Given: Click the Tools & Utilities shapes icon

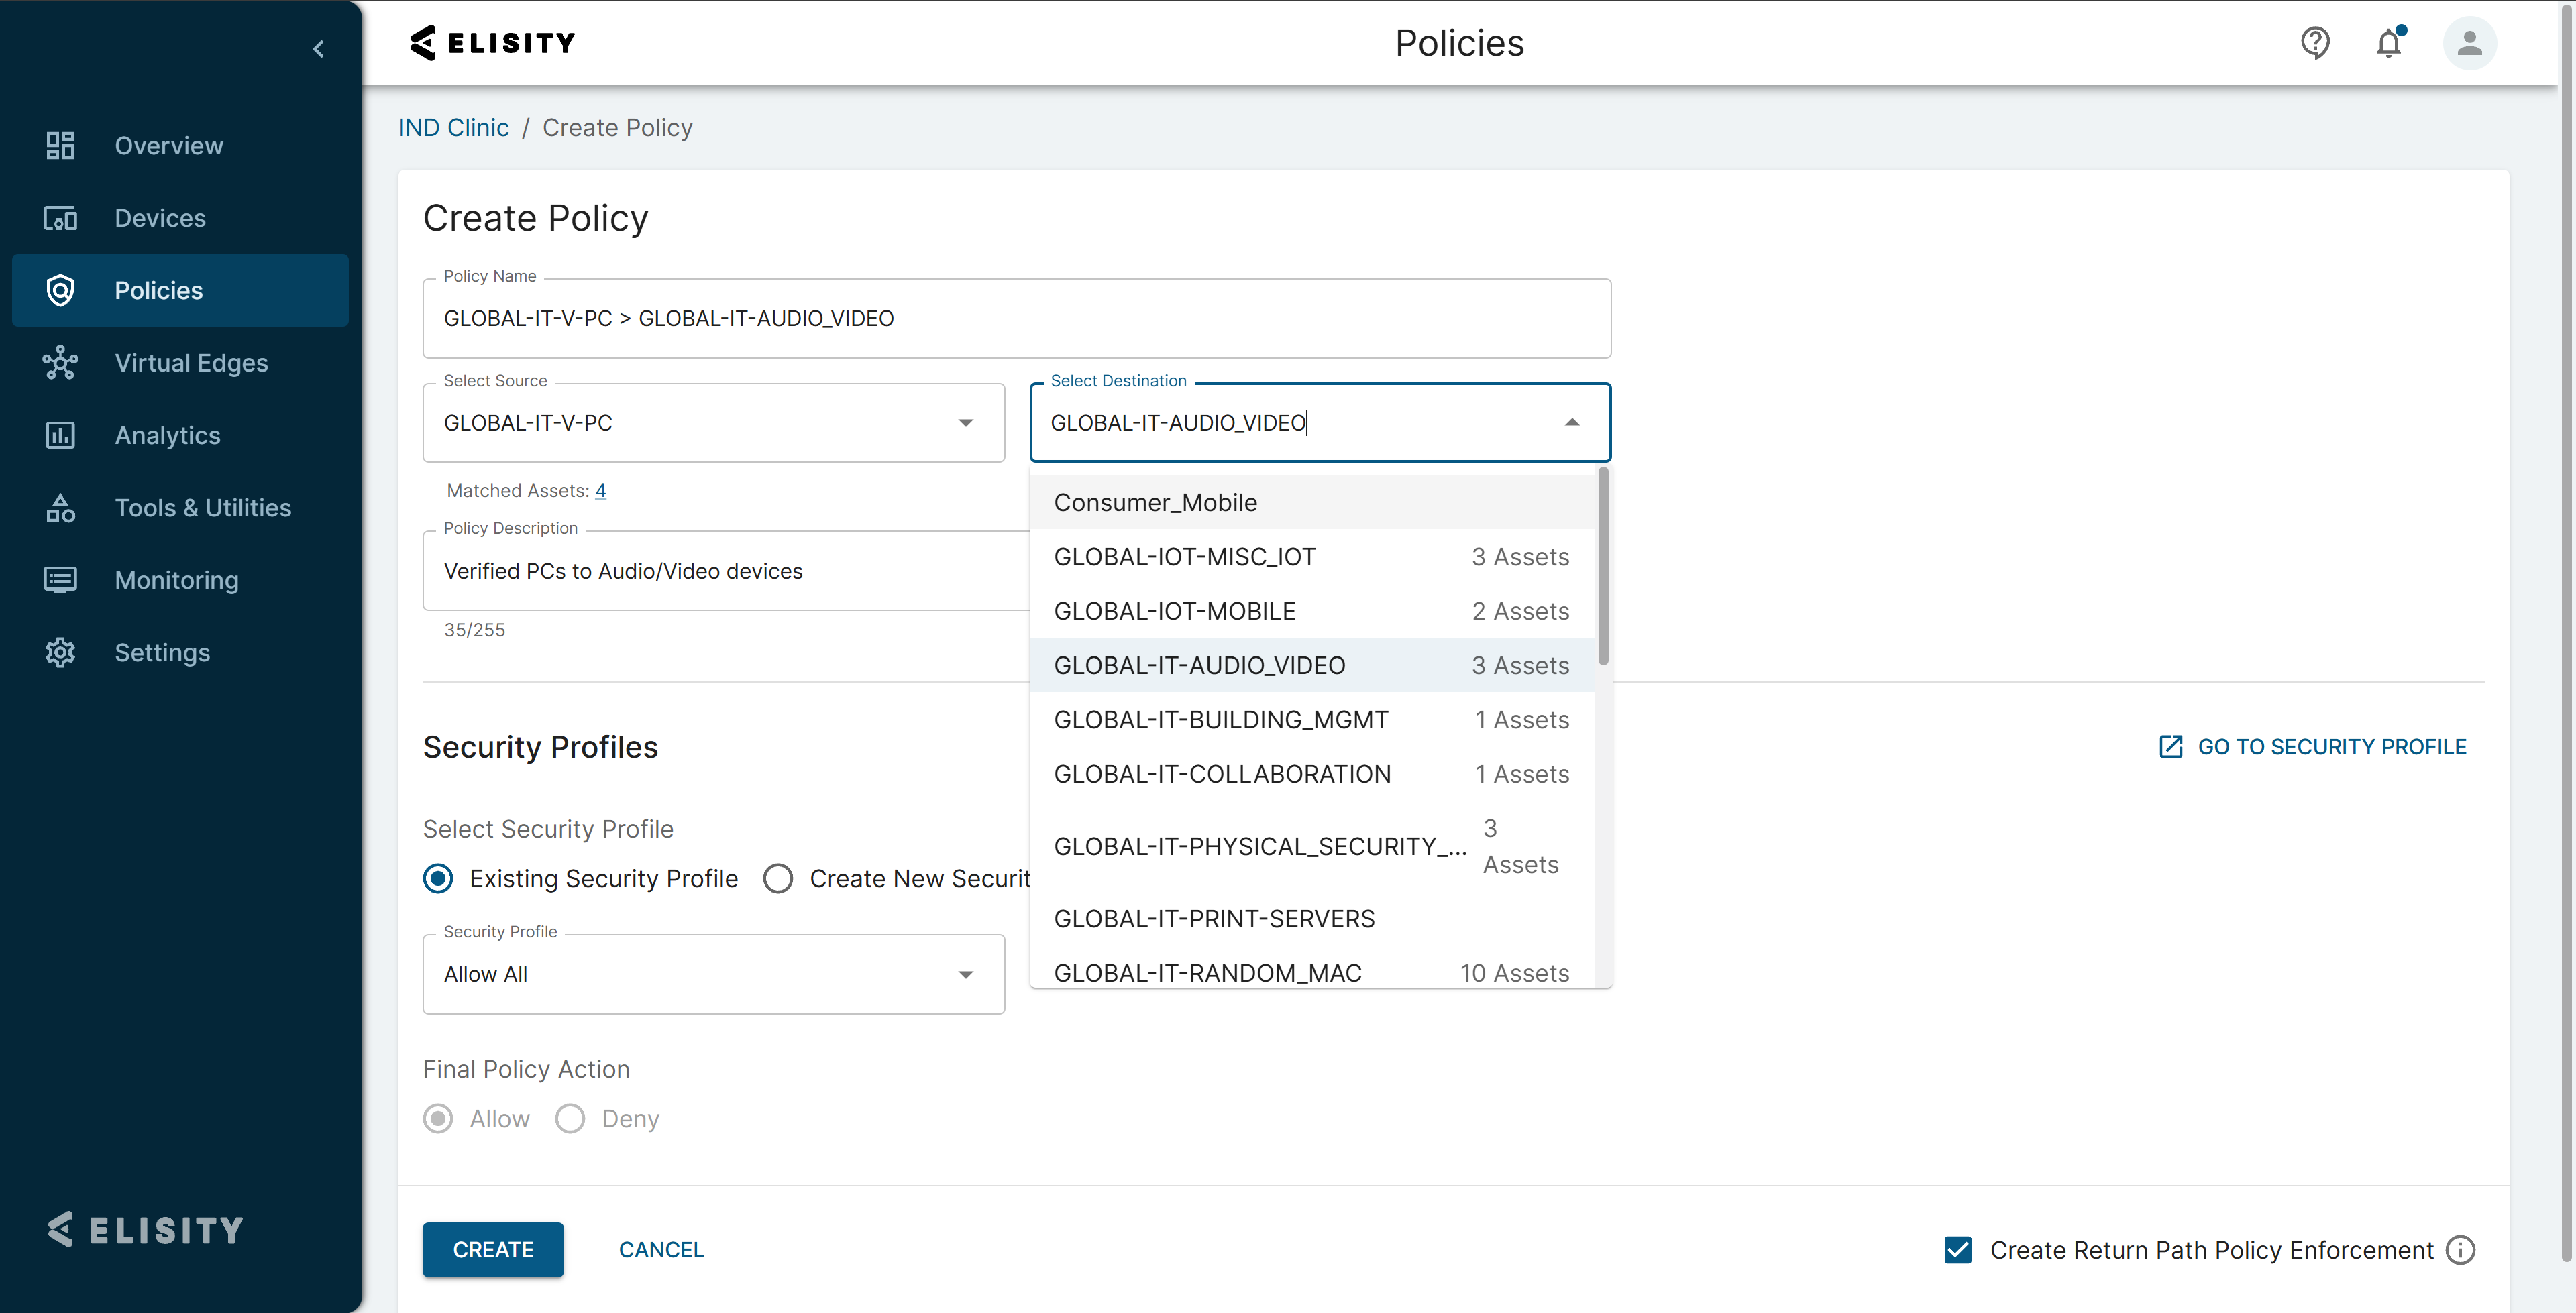Looking at the screenshot, I should tap(60, 508).
